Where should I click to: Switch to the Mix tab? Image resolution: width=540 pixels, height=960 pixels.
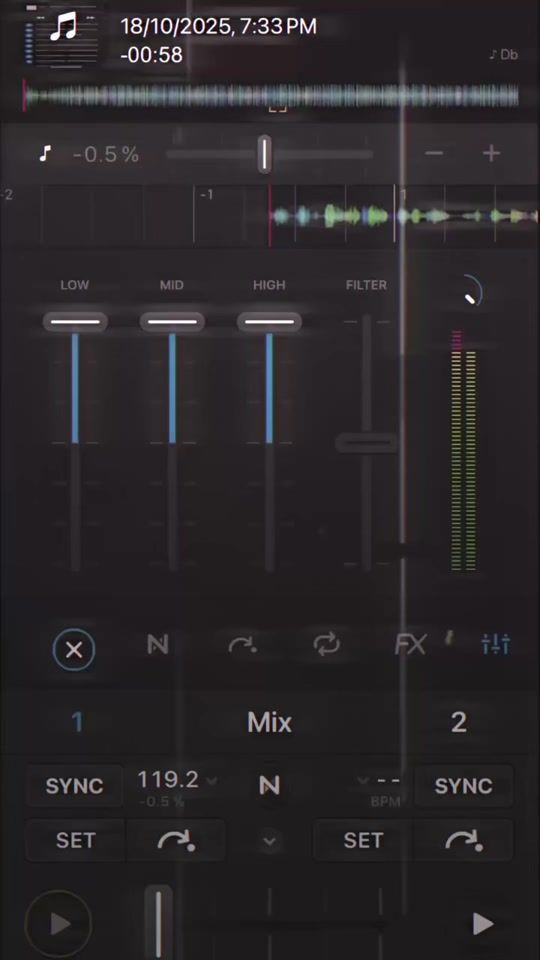[269, 723]
